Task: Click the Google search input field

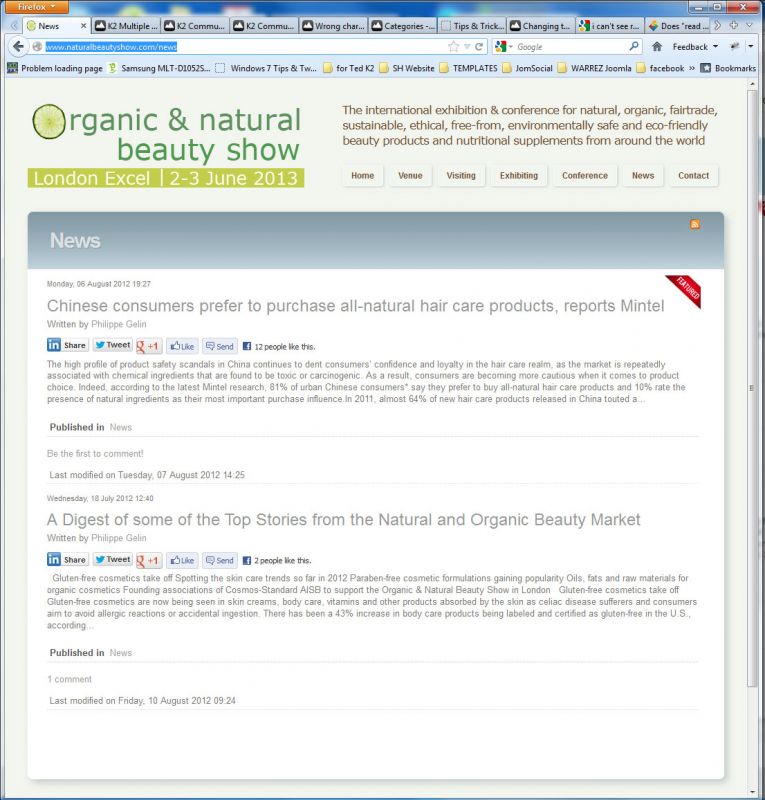Action: 571,47
